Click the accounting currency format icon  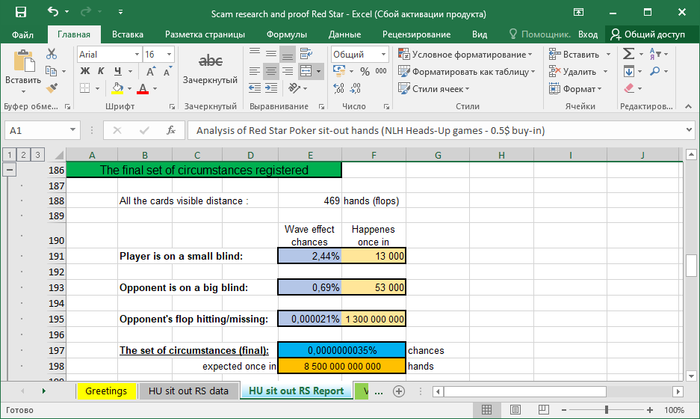click(x=339, y=71)
